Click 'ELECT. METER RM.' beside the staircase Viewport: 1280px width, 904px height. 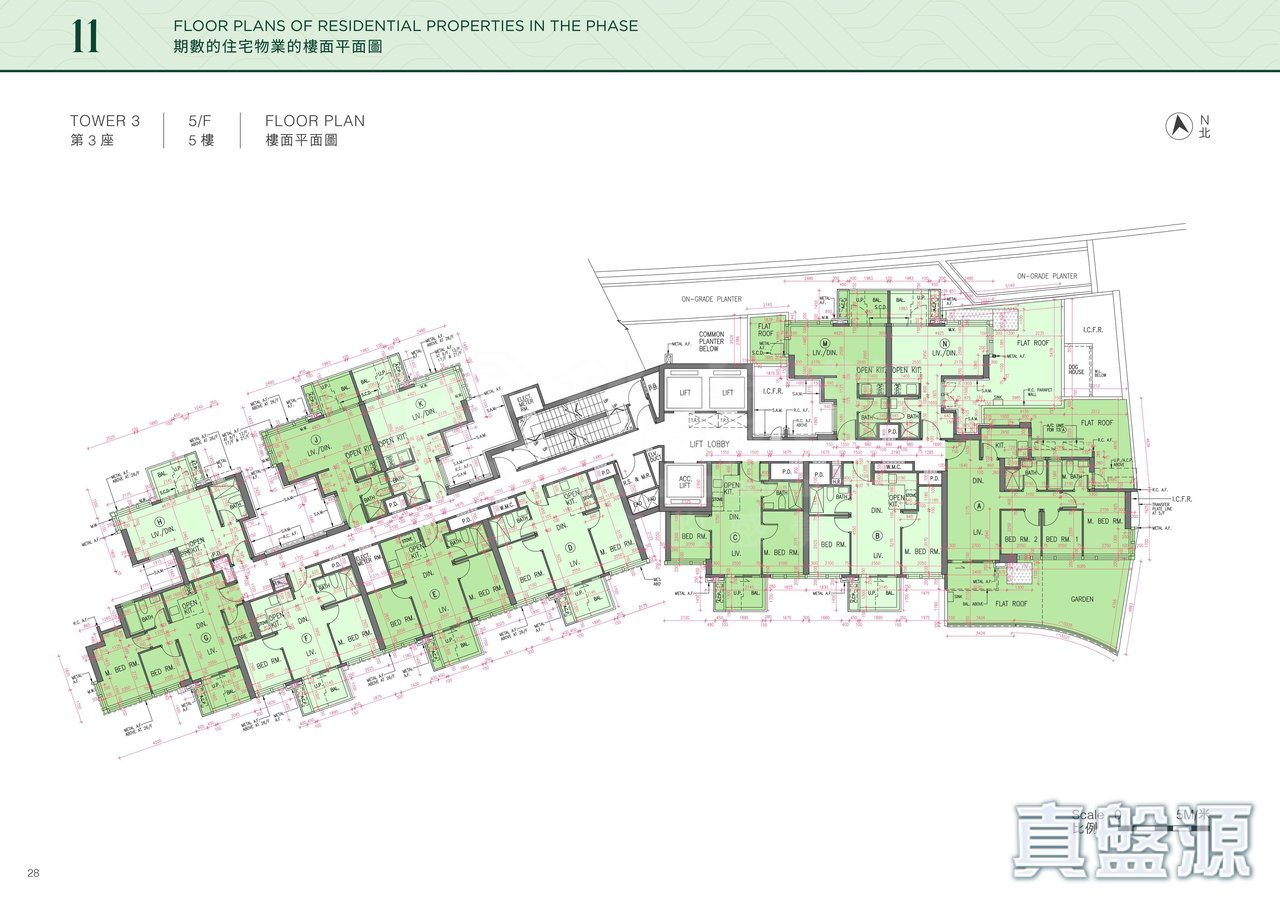[x=524, y=403]
